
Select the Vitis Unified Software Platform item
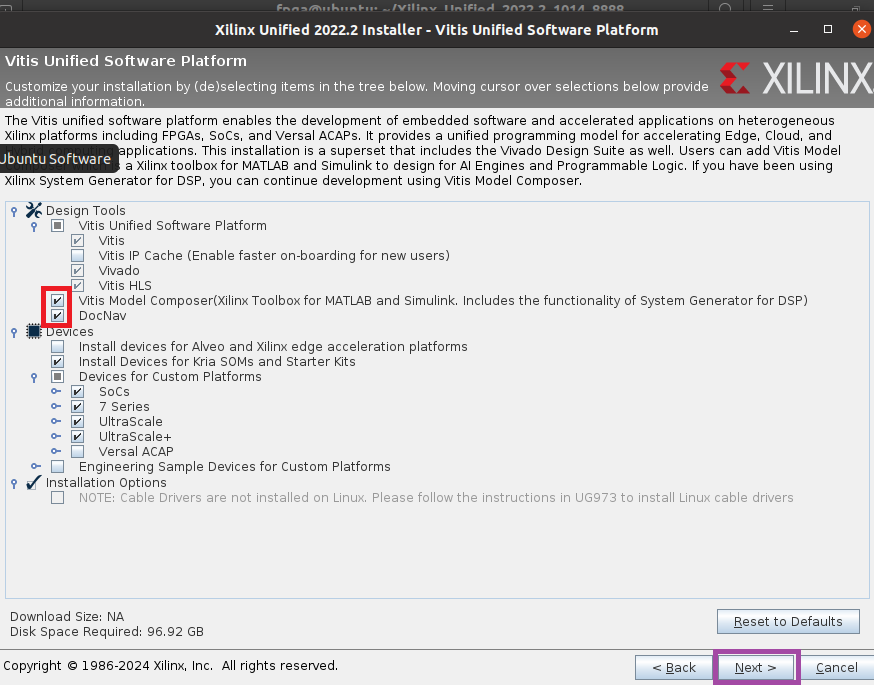pyautogui.click(x=172, y=225)
